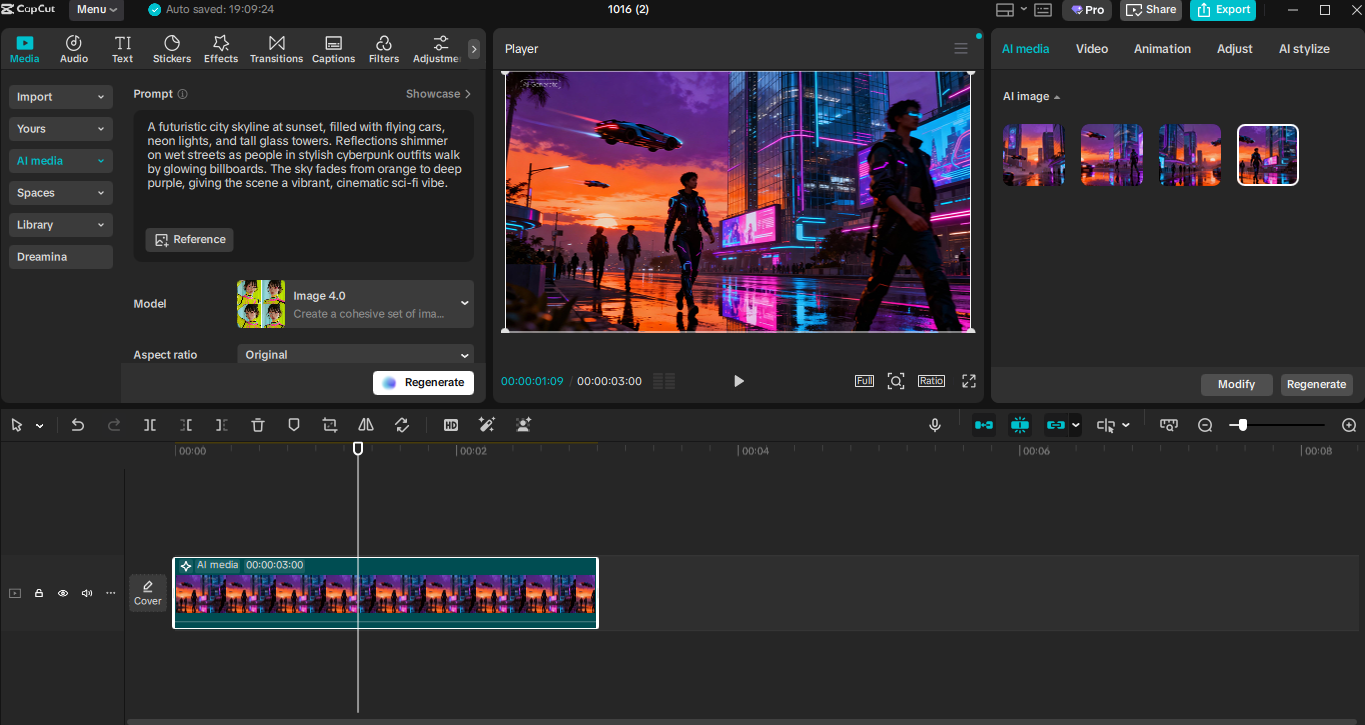
Task: Switch to the AI stylize tab
Action: pyautogui.click(x=1304, y=48)
